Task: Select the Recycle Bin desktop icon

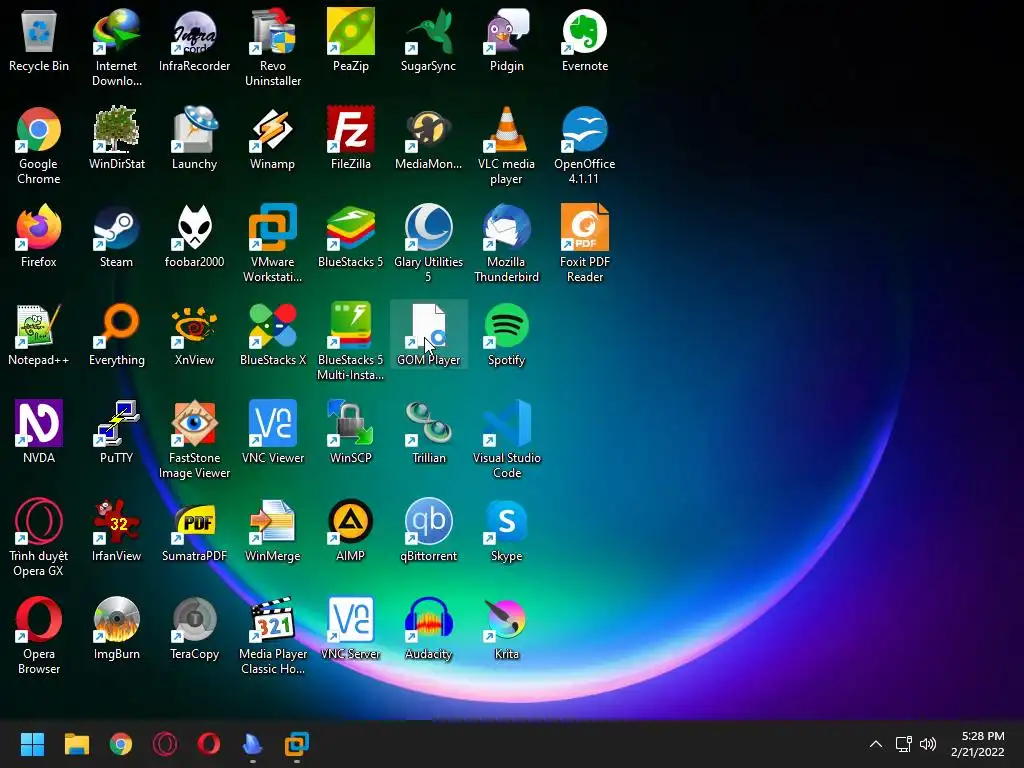Action: [39, 31]
